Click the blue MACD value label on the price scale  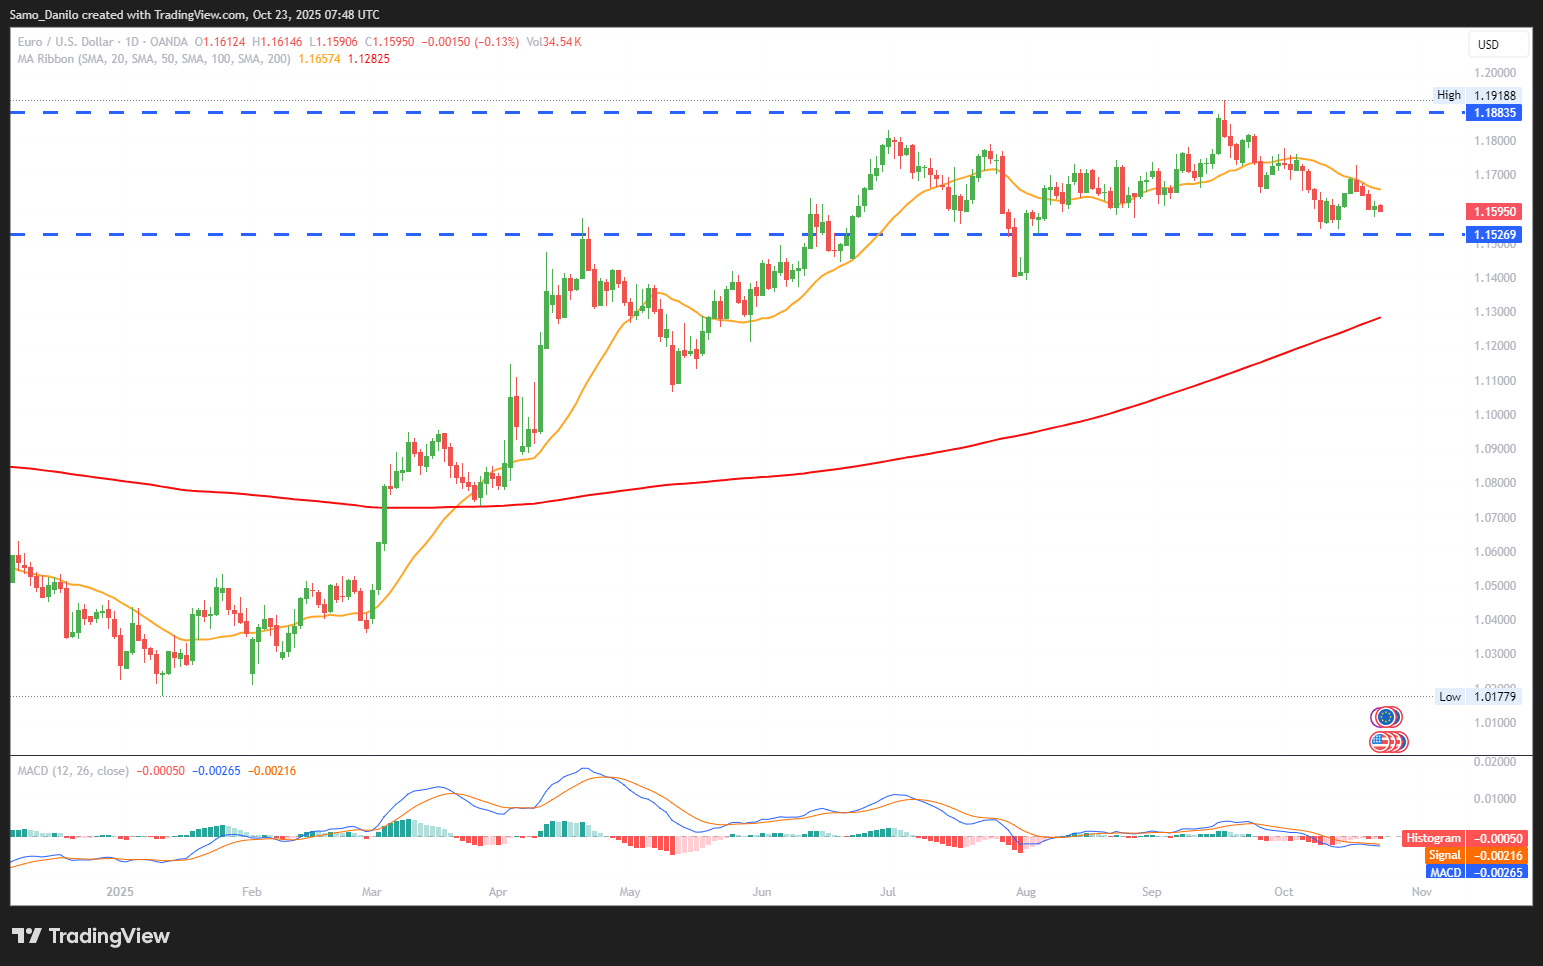(1477, 872)
